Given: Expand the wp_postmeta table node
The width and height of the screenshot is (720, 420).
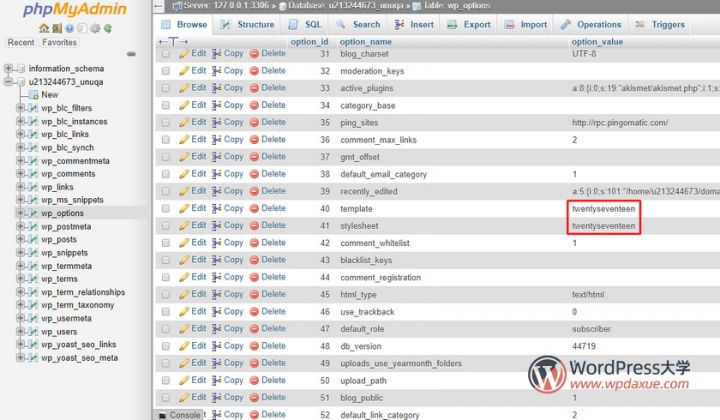Looking at the screenshot, I should (x=20, y=226).
